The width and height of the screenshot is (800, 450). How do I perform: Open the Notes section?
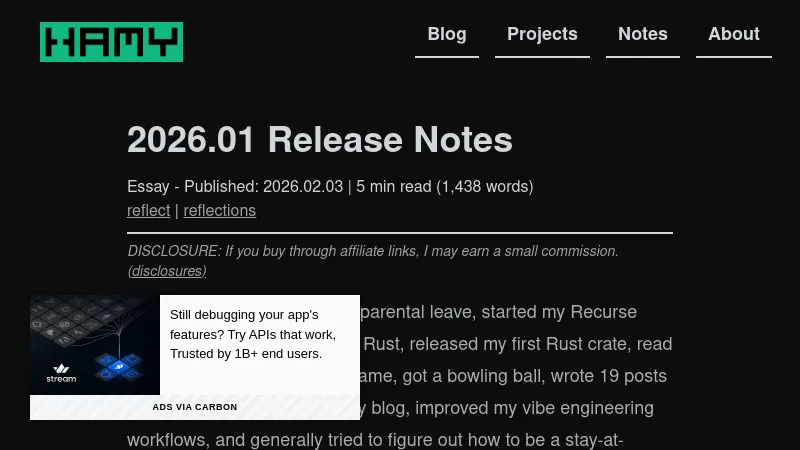643,35
